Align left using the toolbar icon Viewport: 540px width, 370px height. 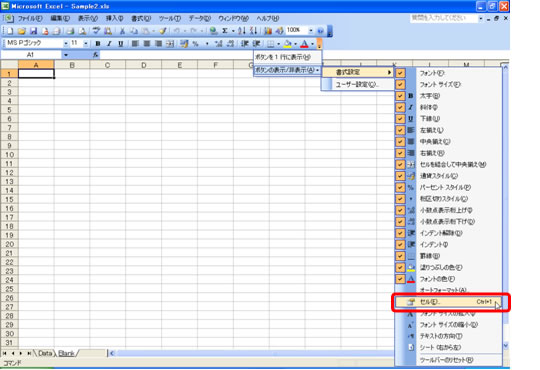135,44
